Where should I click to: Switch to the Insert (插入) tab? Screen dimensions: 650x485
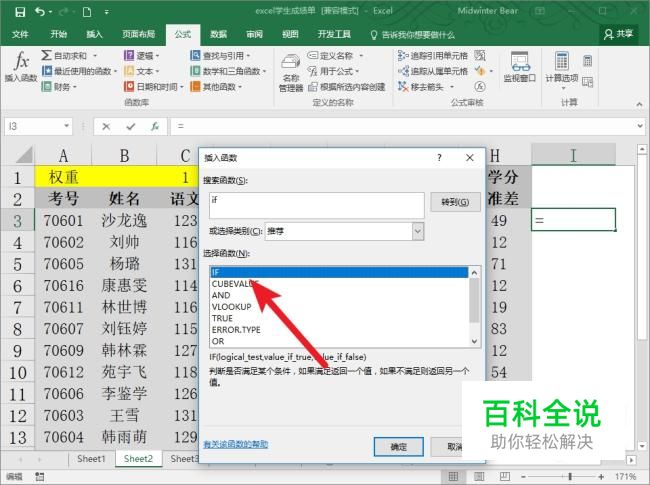pos(94,34)
